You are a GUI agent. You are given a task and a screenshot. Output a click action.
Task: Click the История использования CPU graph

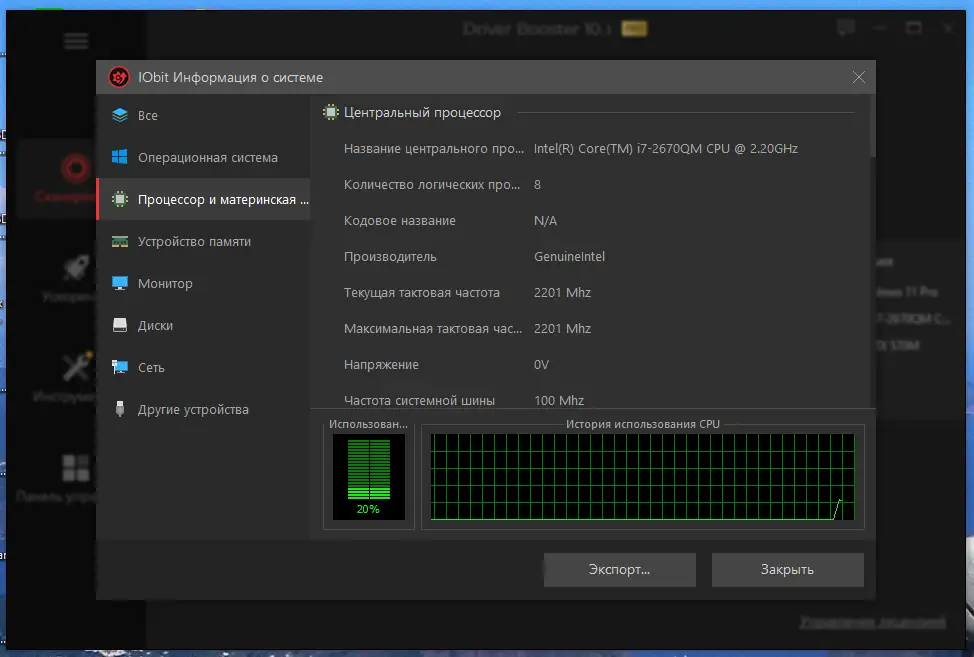point(642,476)
